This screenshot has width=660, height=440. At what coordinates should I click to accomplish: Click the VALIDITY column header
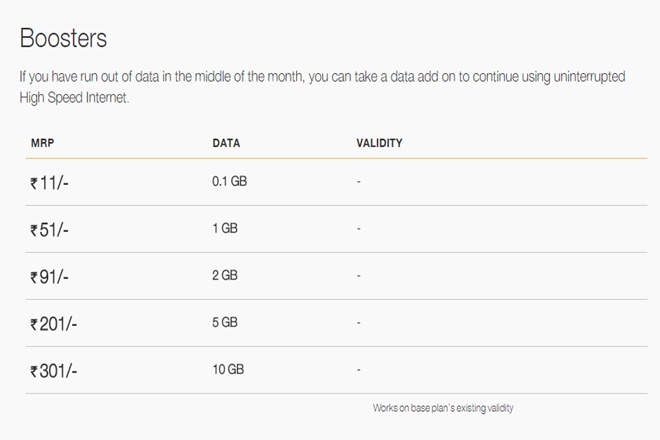(379, 143)
